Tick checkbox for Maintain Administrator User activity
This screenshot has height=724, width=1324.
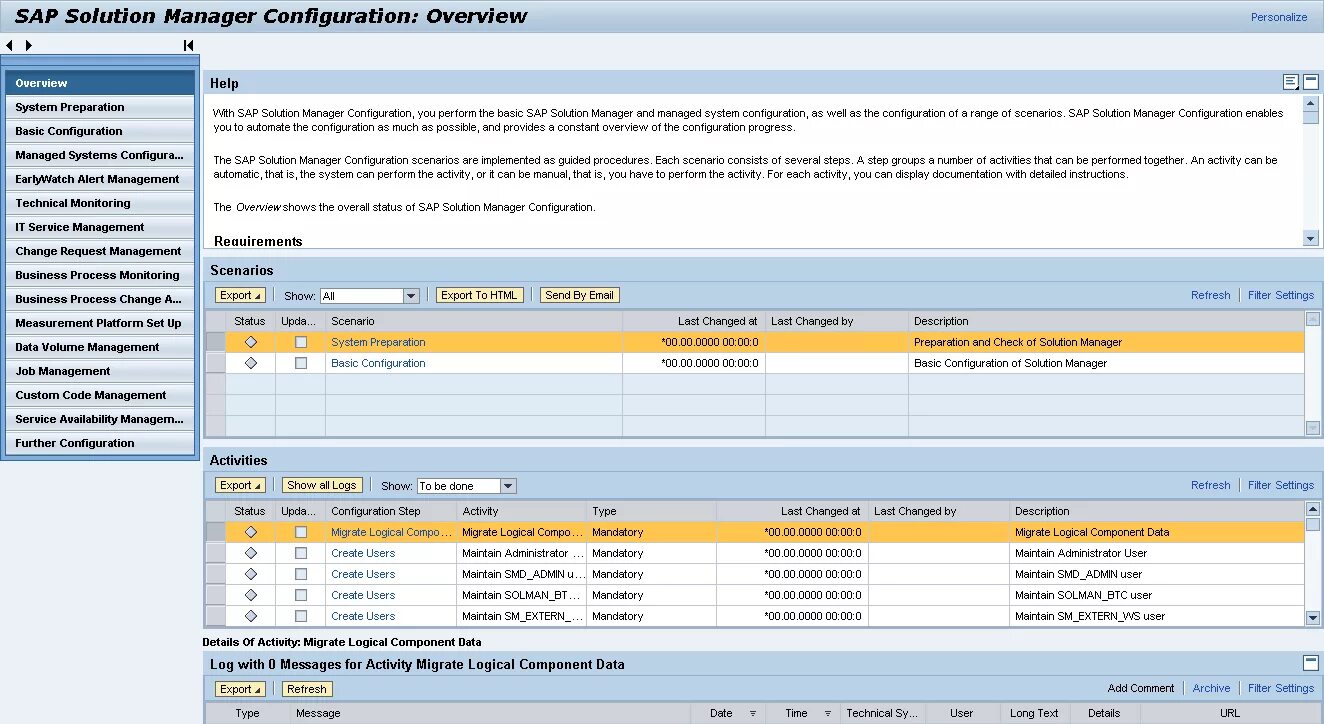pos(301,553)
